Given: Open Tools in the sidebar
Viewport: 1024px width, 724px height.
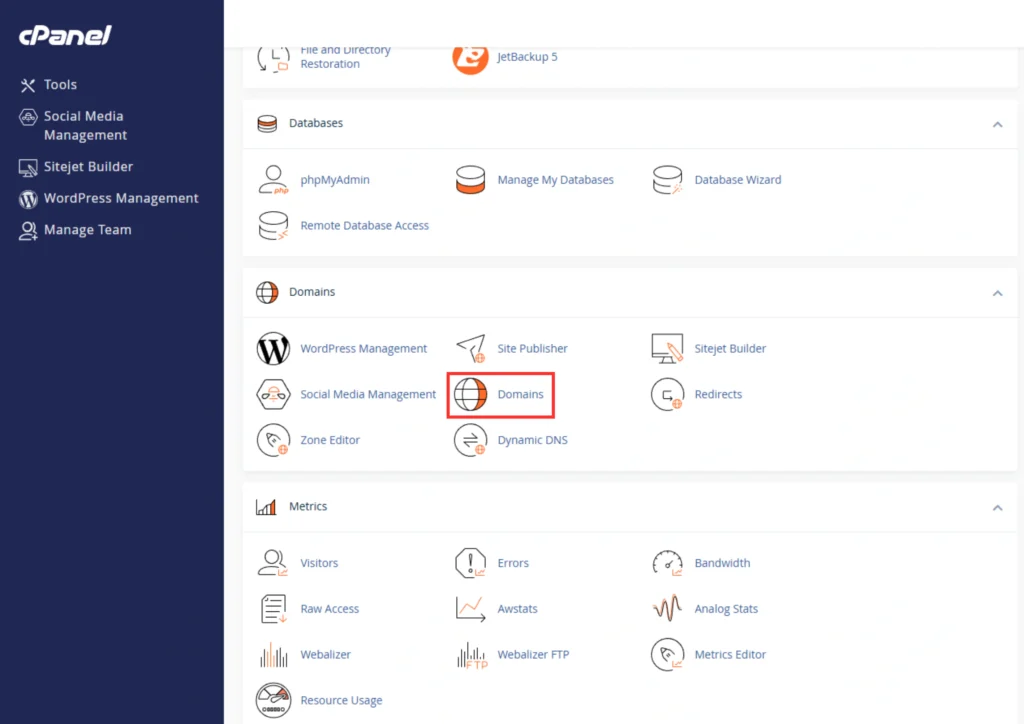Looking at the screenshot, I should 60,85.
